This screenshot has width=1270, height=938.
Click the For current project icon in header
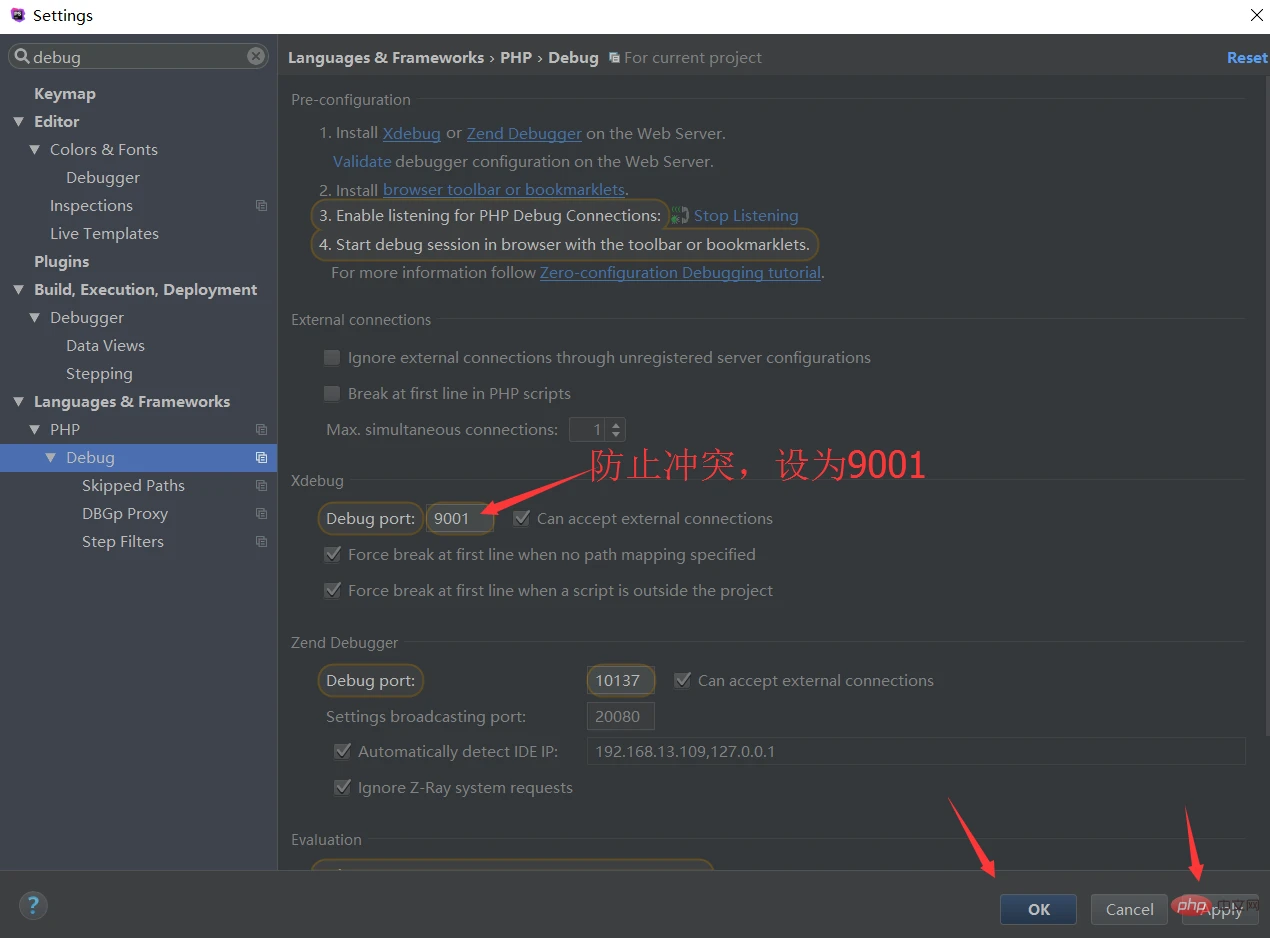click(x=616, y=57)
